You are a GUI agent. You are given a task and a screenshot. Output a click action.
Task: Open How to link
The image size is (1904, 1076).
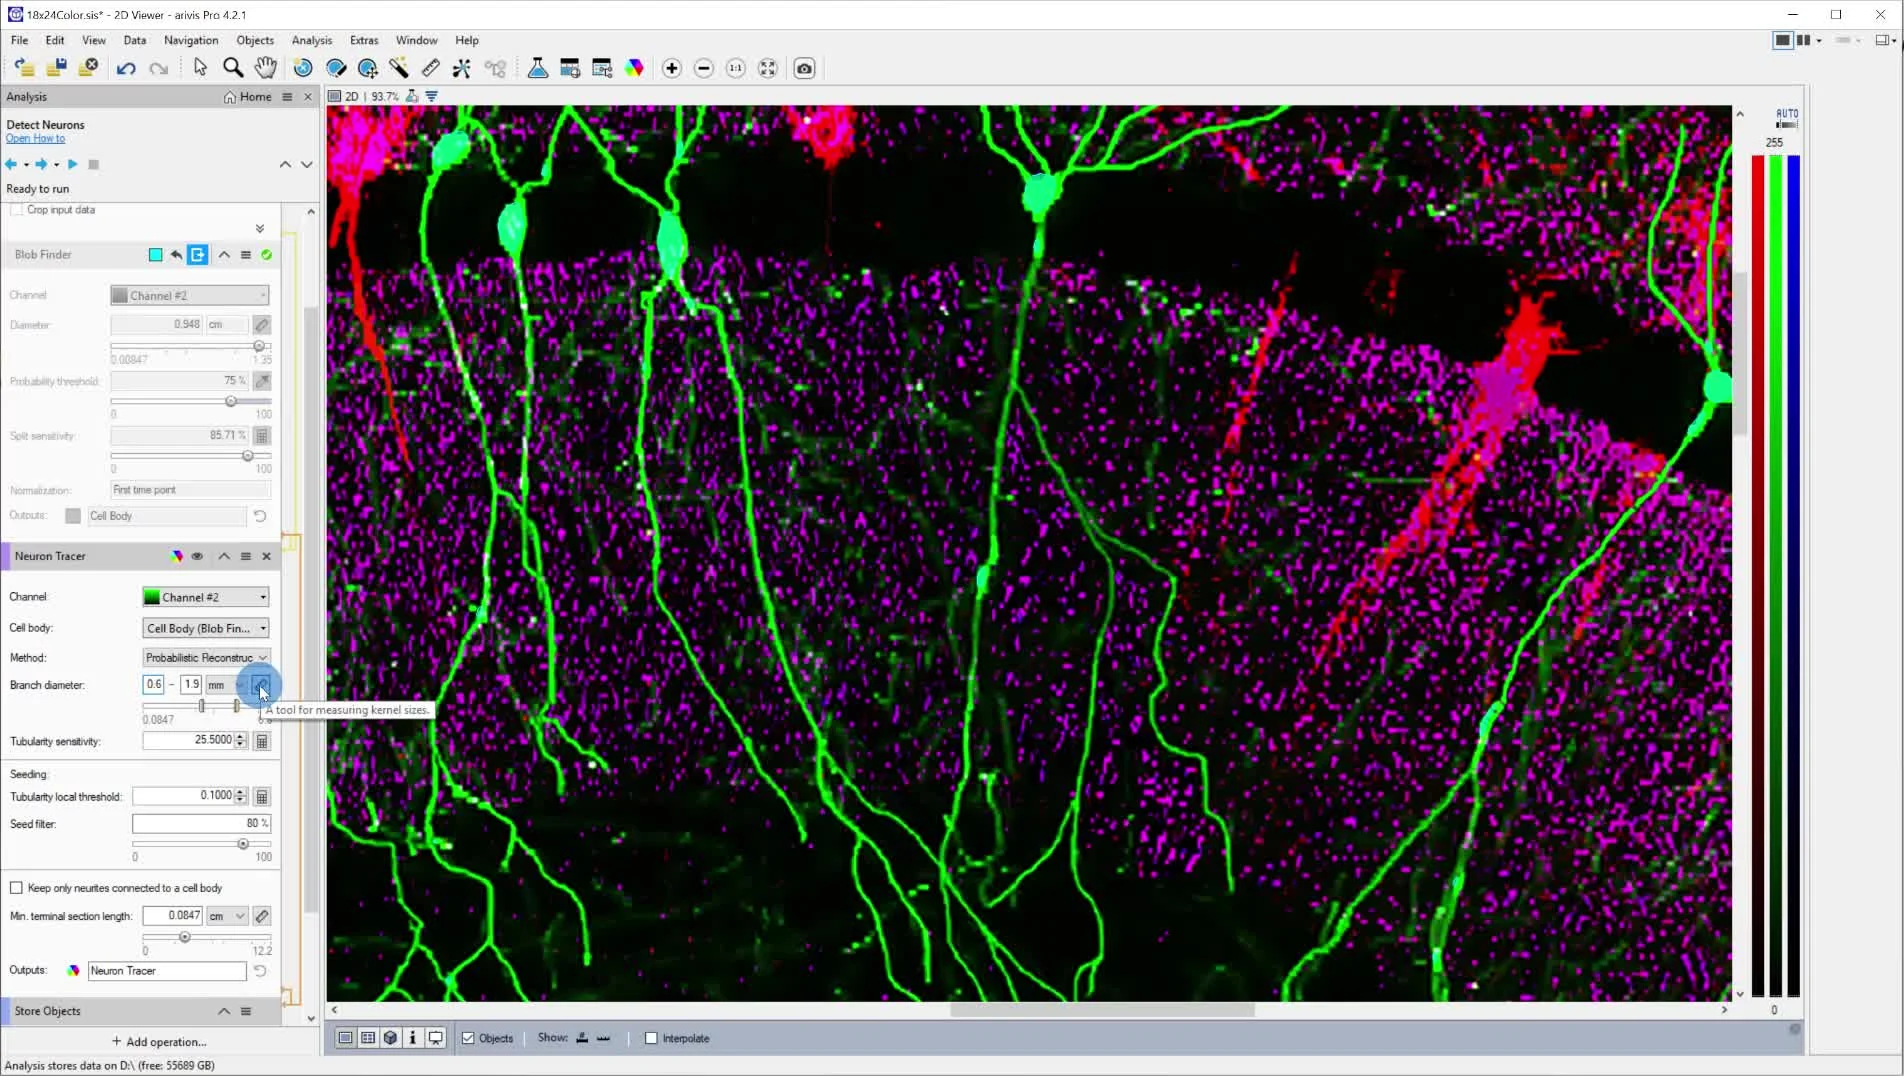[35, 138]
